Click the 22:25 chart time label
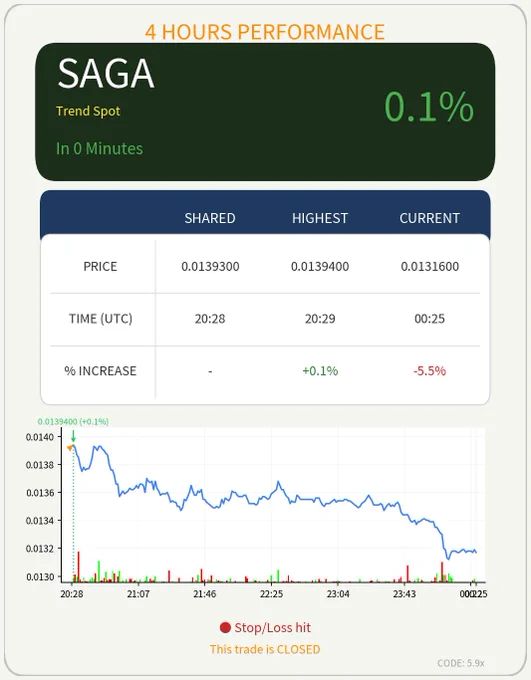 click(271, 594)
